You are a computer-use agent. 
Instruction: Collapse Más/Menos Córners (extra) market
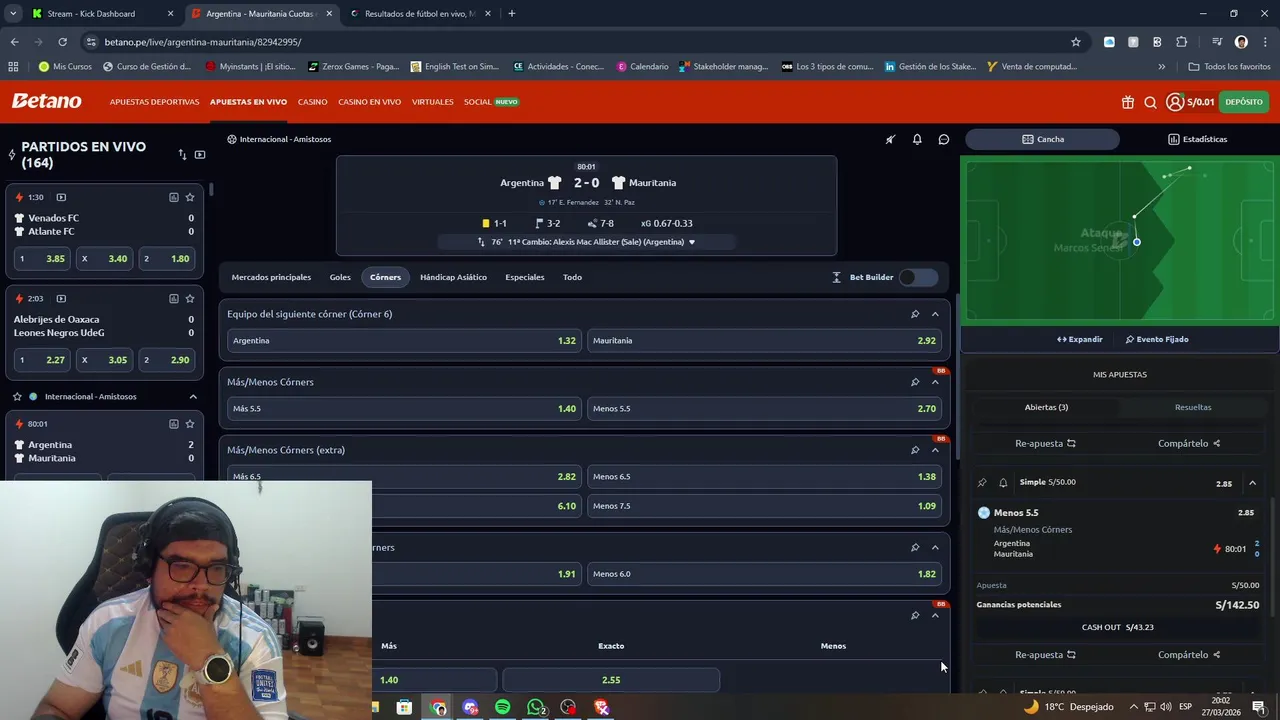[935, 450]
